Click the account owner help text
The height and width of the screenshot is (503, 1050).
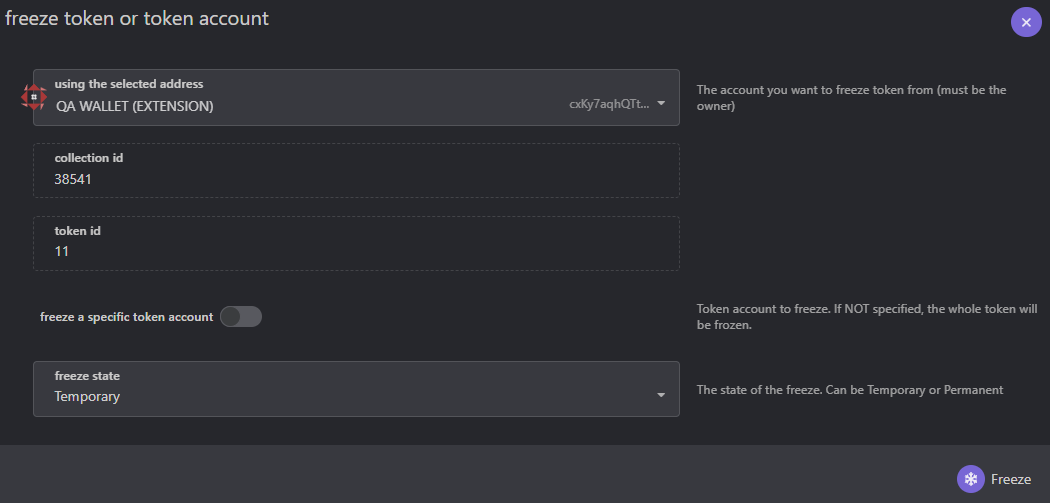(851, 98)
